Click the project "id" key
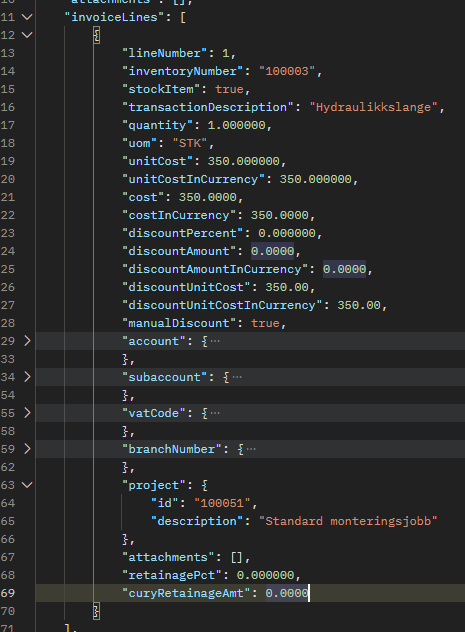The image size is (465, 632). tap(164, 503)
